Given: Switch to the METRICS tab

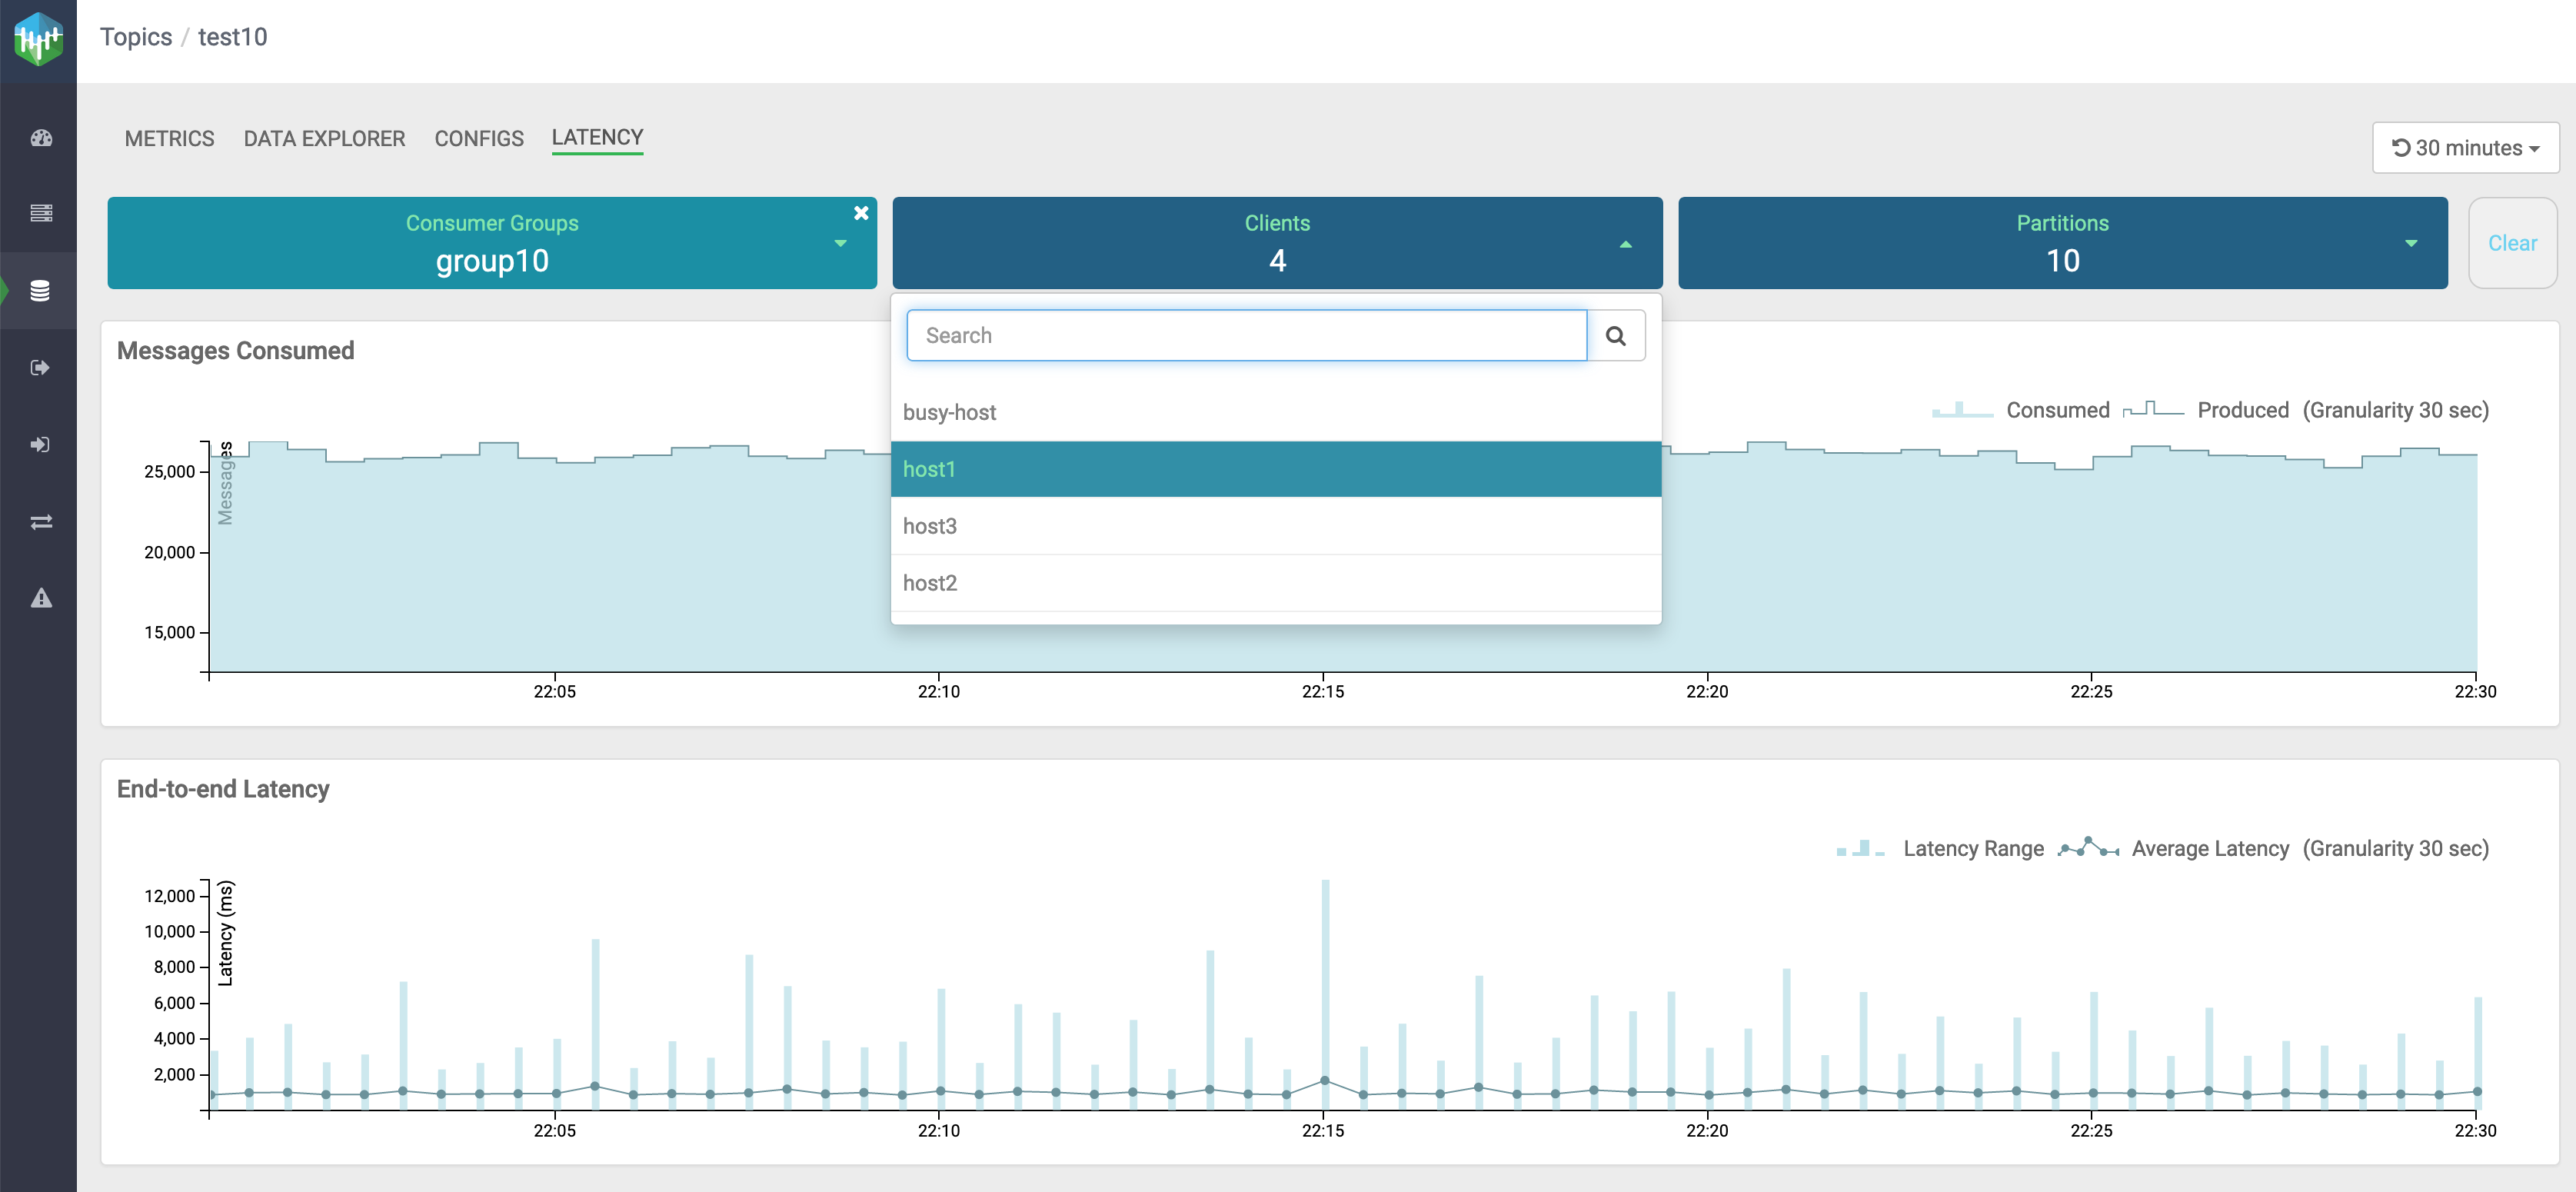Looking at the screenshot, I should [169, 139].
